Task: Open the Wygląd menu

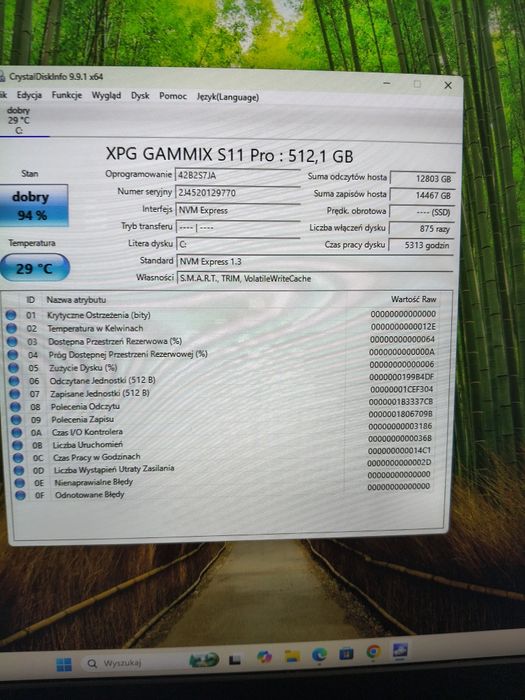Action: (106, 96)
